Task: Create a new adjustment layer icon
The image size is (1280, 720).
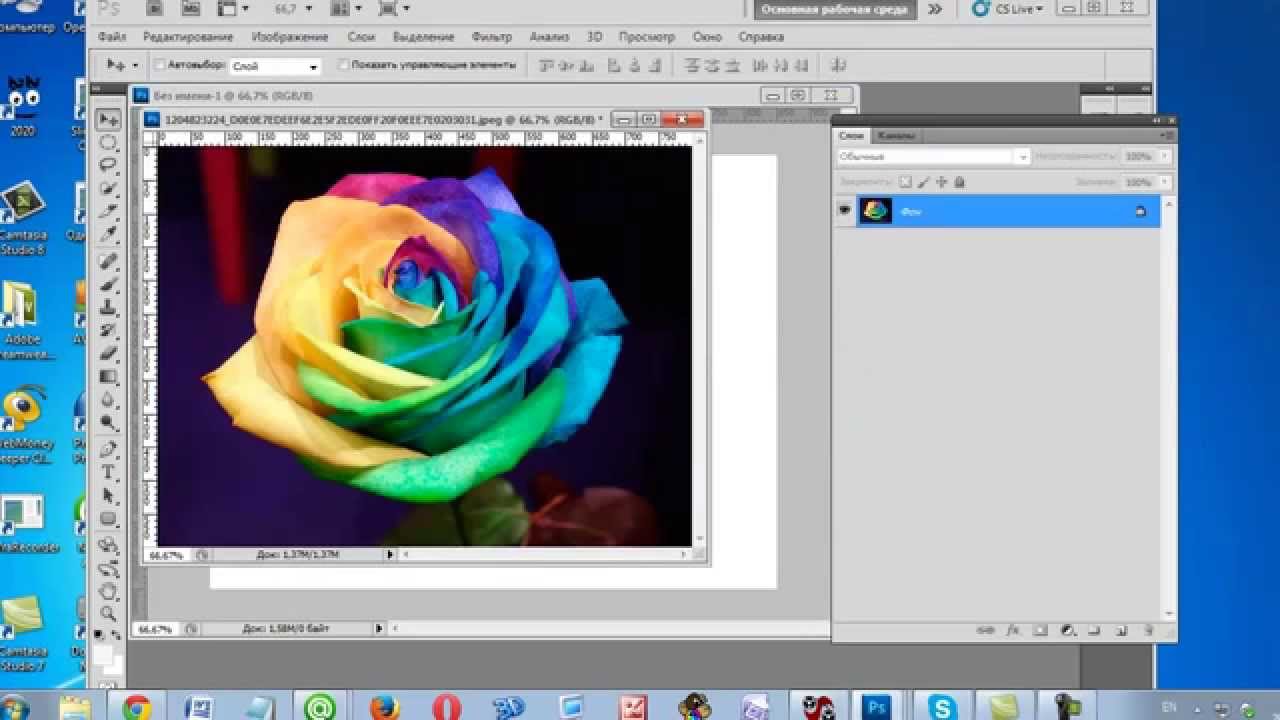Action: tap(1066, 631)
